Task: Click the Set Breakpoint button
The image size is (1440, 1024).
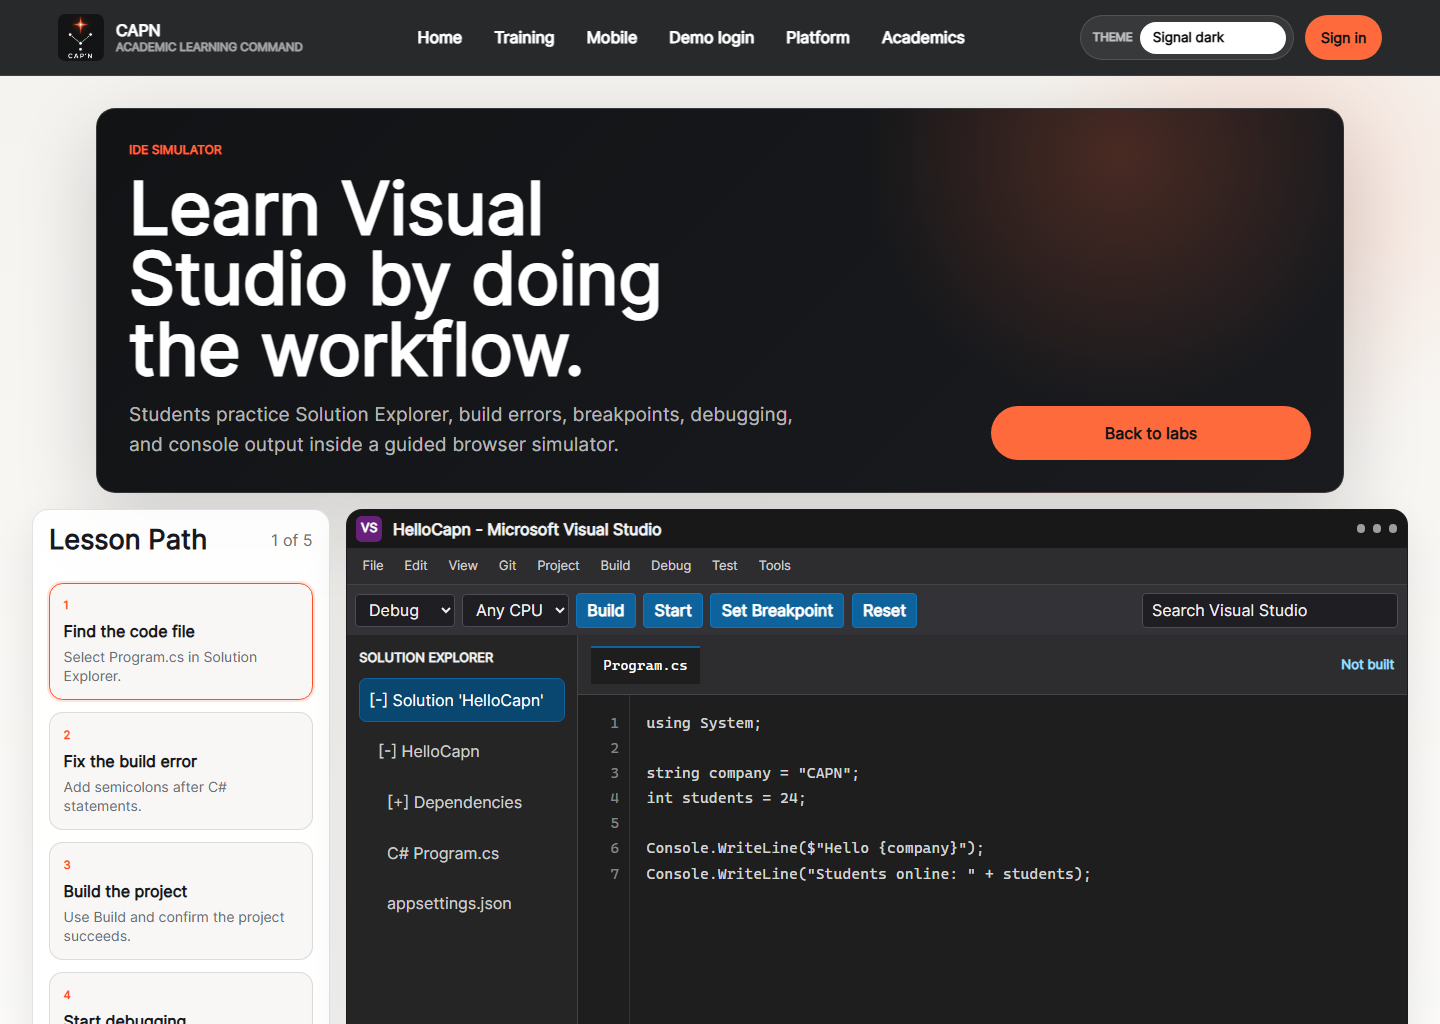Action: click(777, 610)
